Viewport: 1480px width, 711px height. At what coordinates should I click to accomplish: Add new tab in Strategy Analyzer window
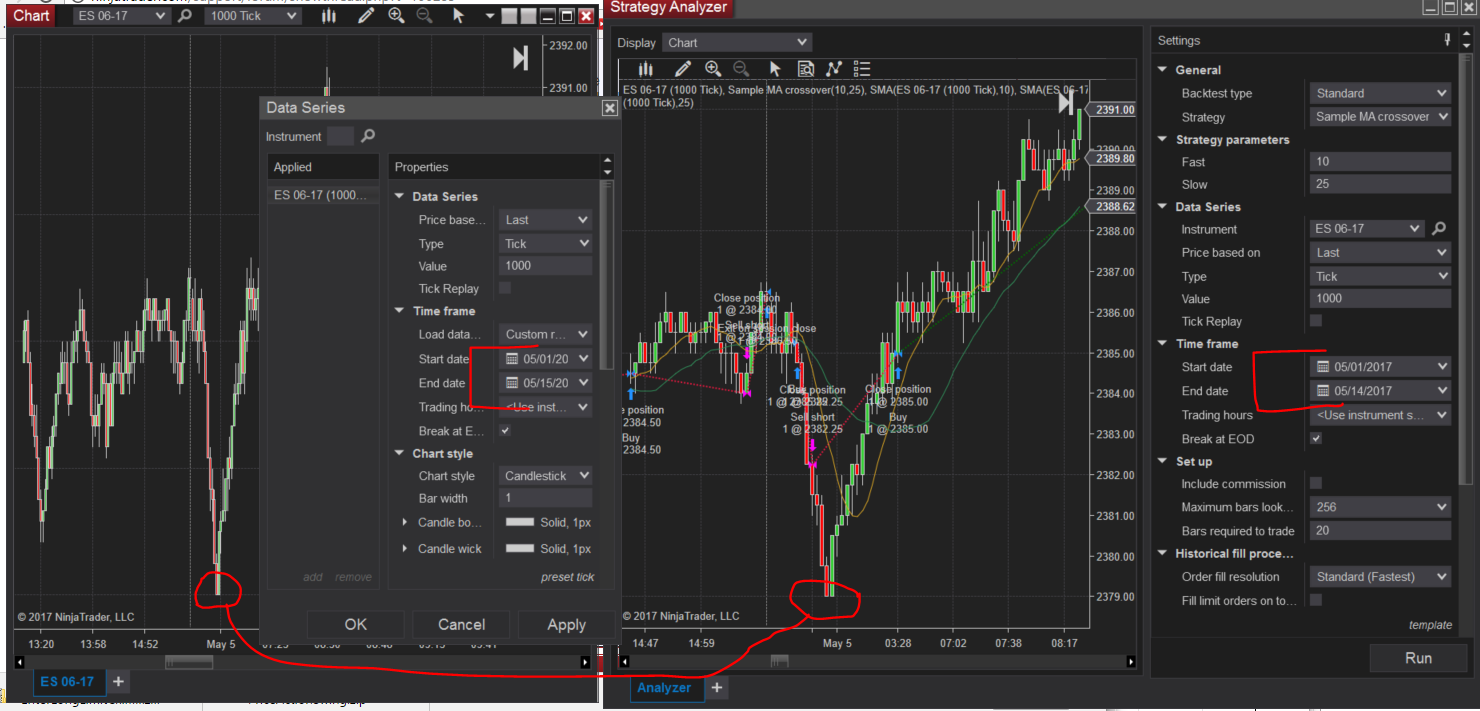[716, 688]
